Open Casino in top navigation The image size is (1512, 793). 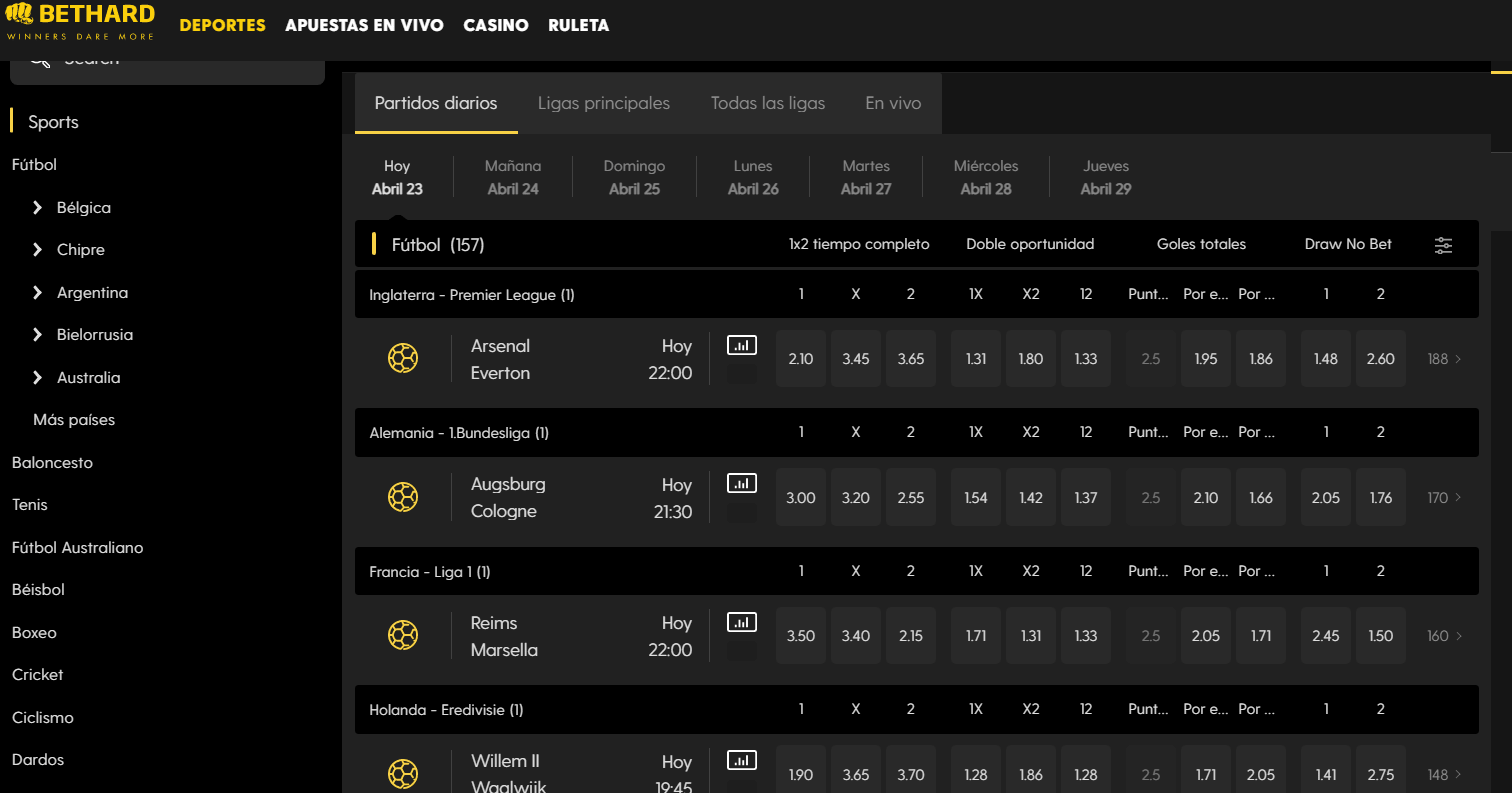tap(496, 26)
